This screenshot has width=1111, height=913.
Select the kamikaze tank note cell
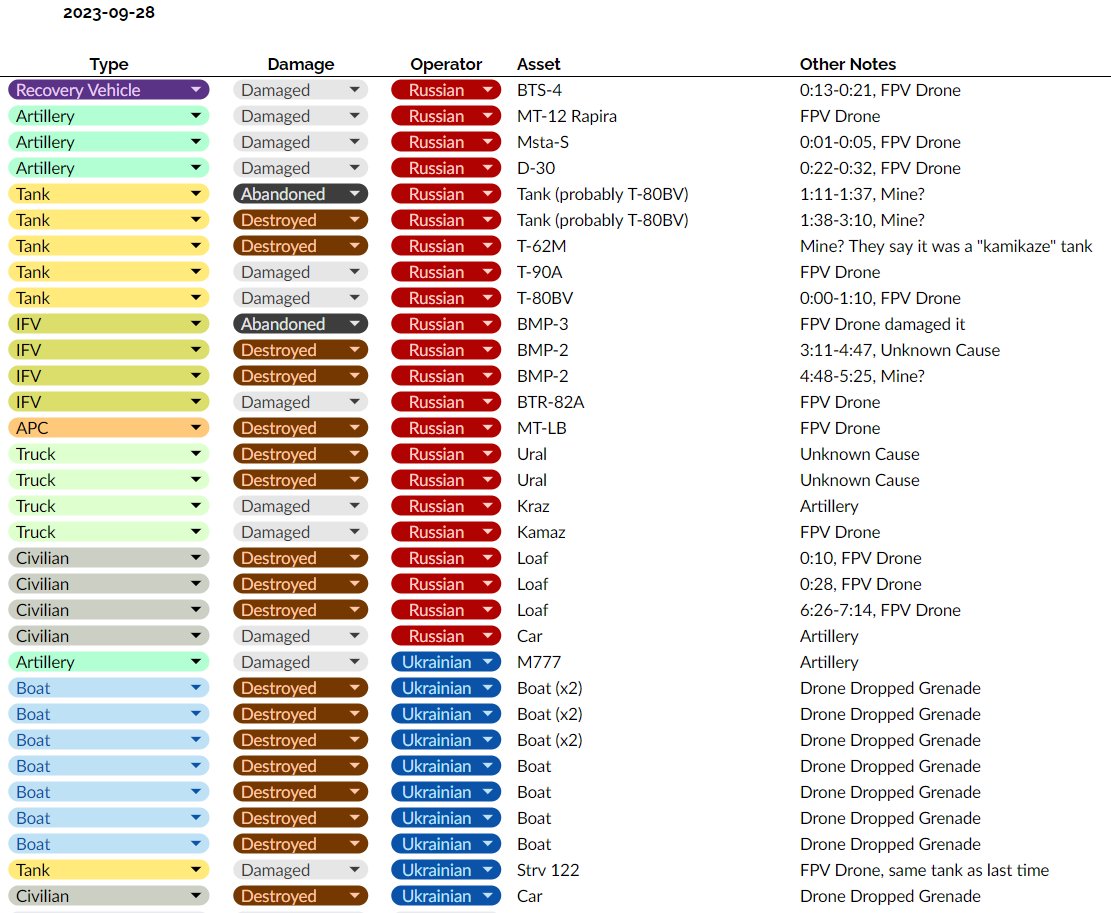pyautogui.click(x=945, y=246)
